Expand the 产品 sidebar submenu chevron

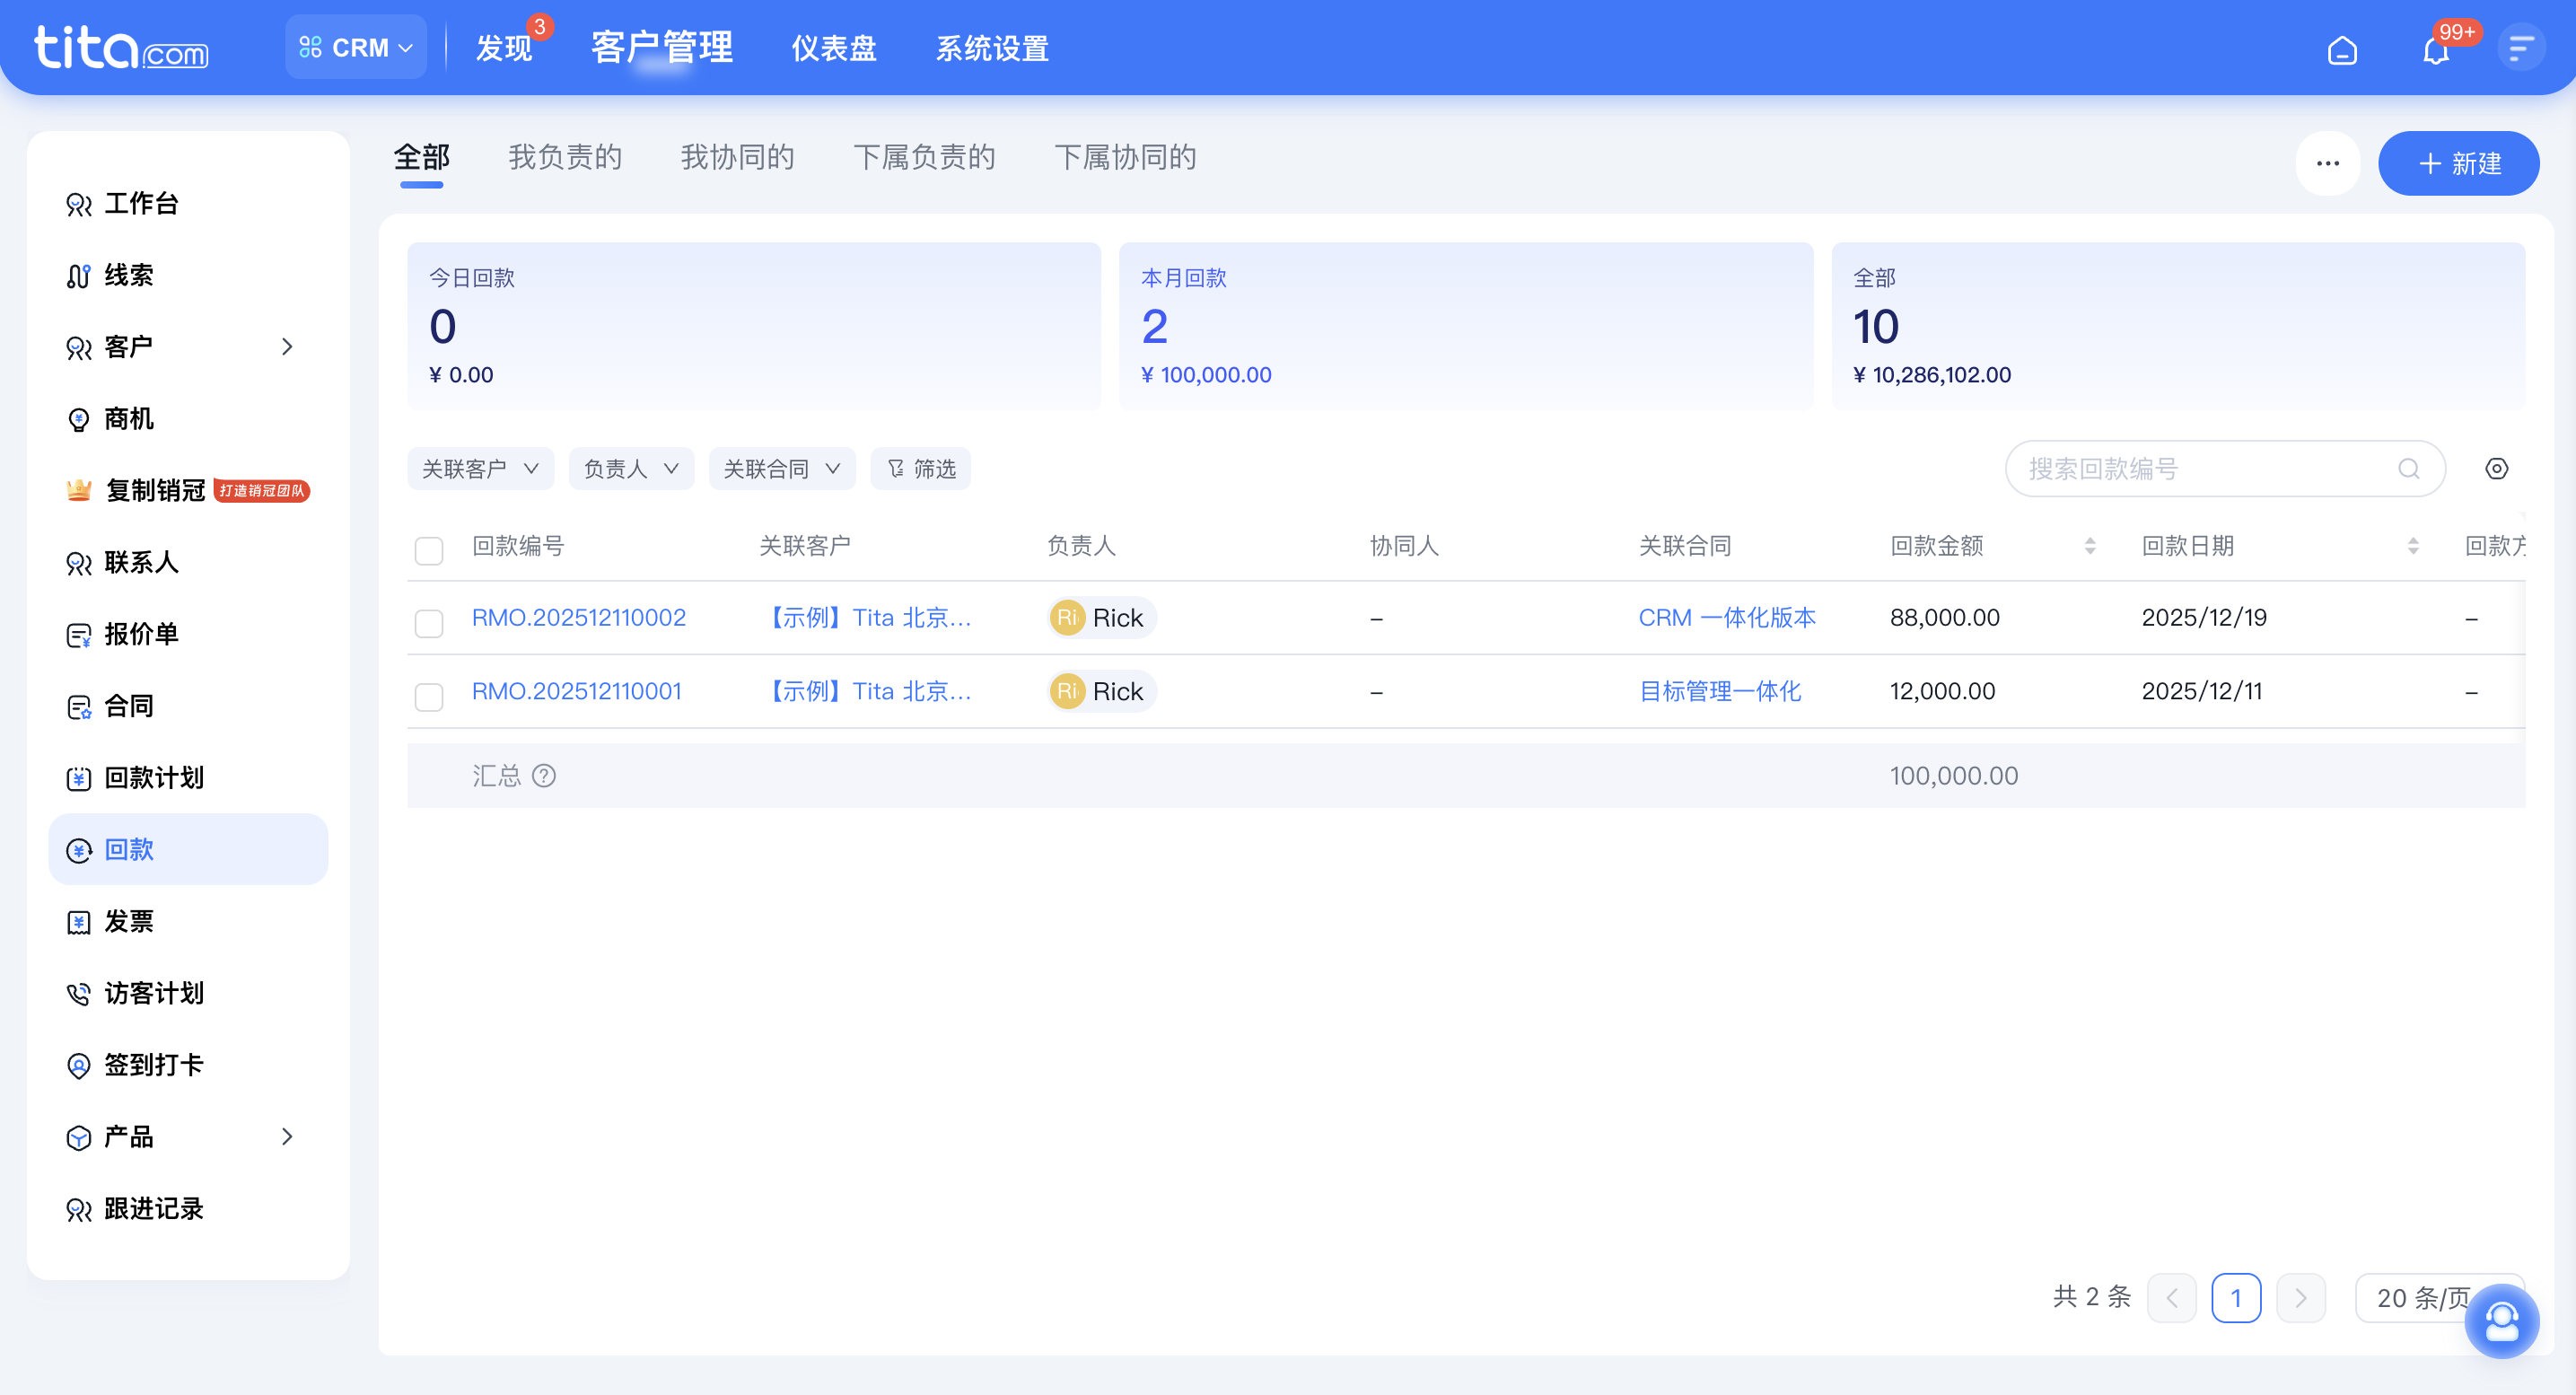pyautogui.click(x=287, y=1136)
